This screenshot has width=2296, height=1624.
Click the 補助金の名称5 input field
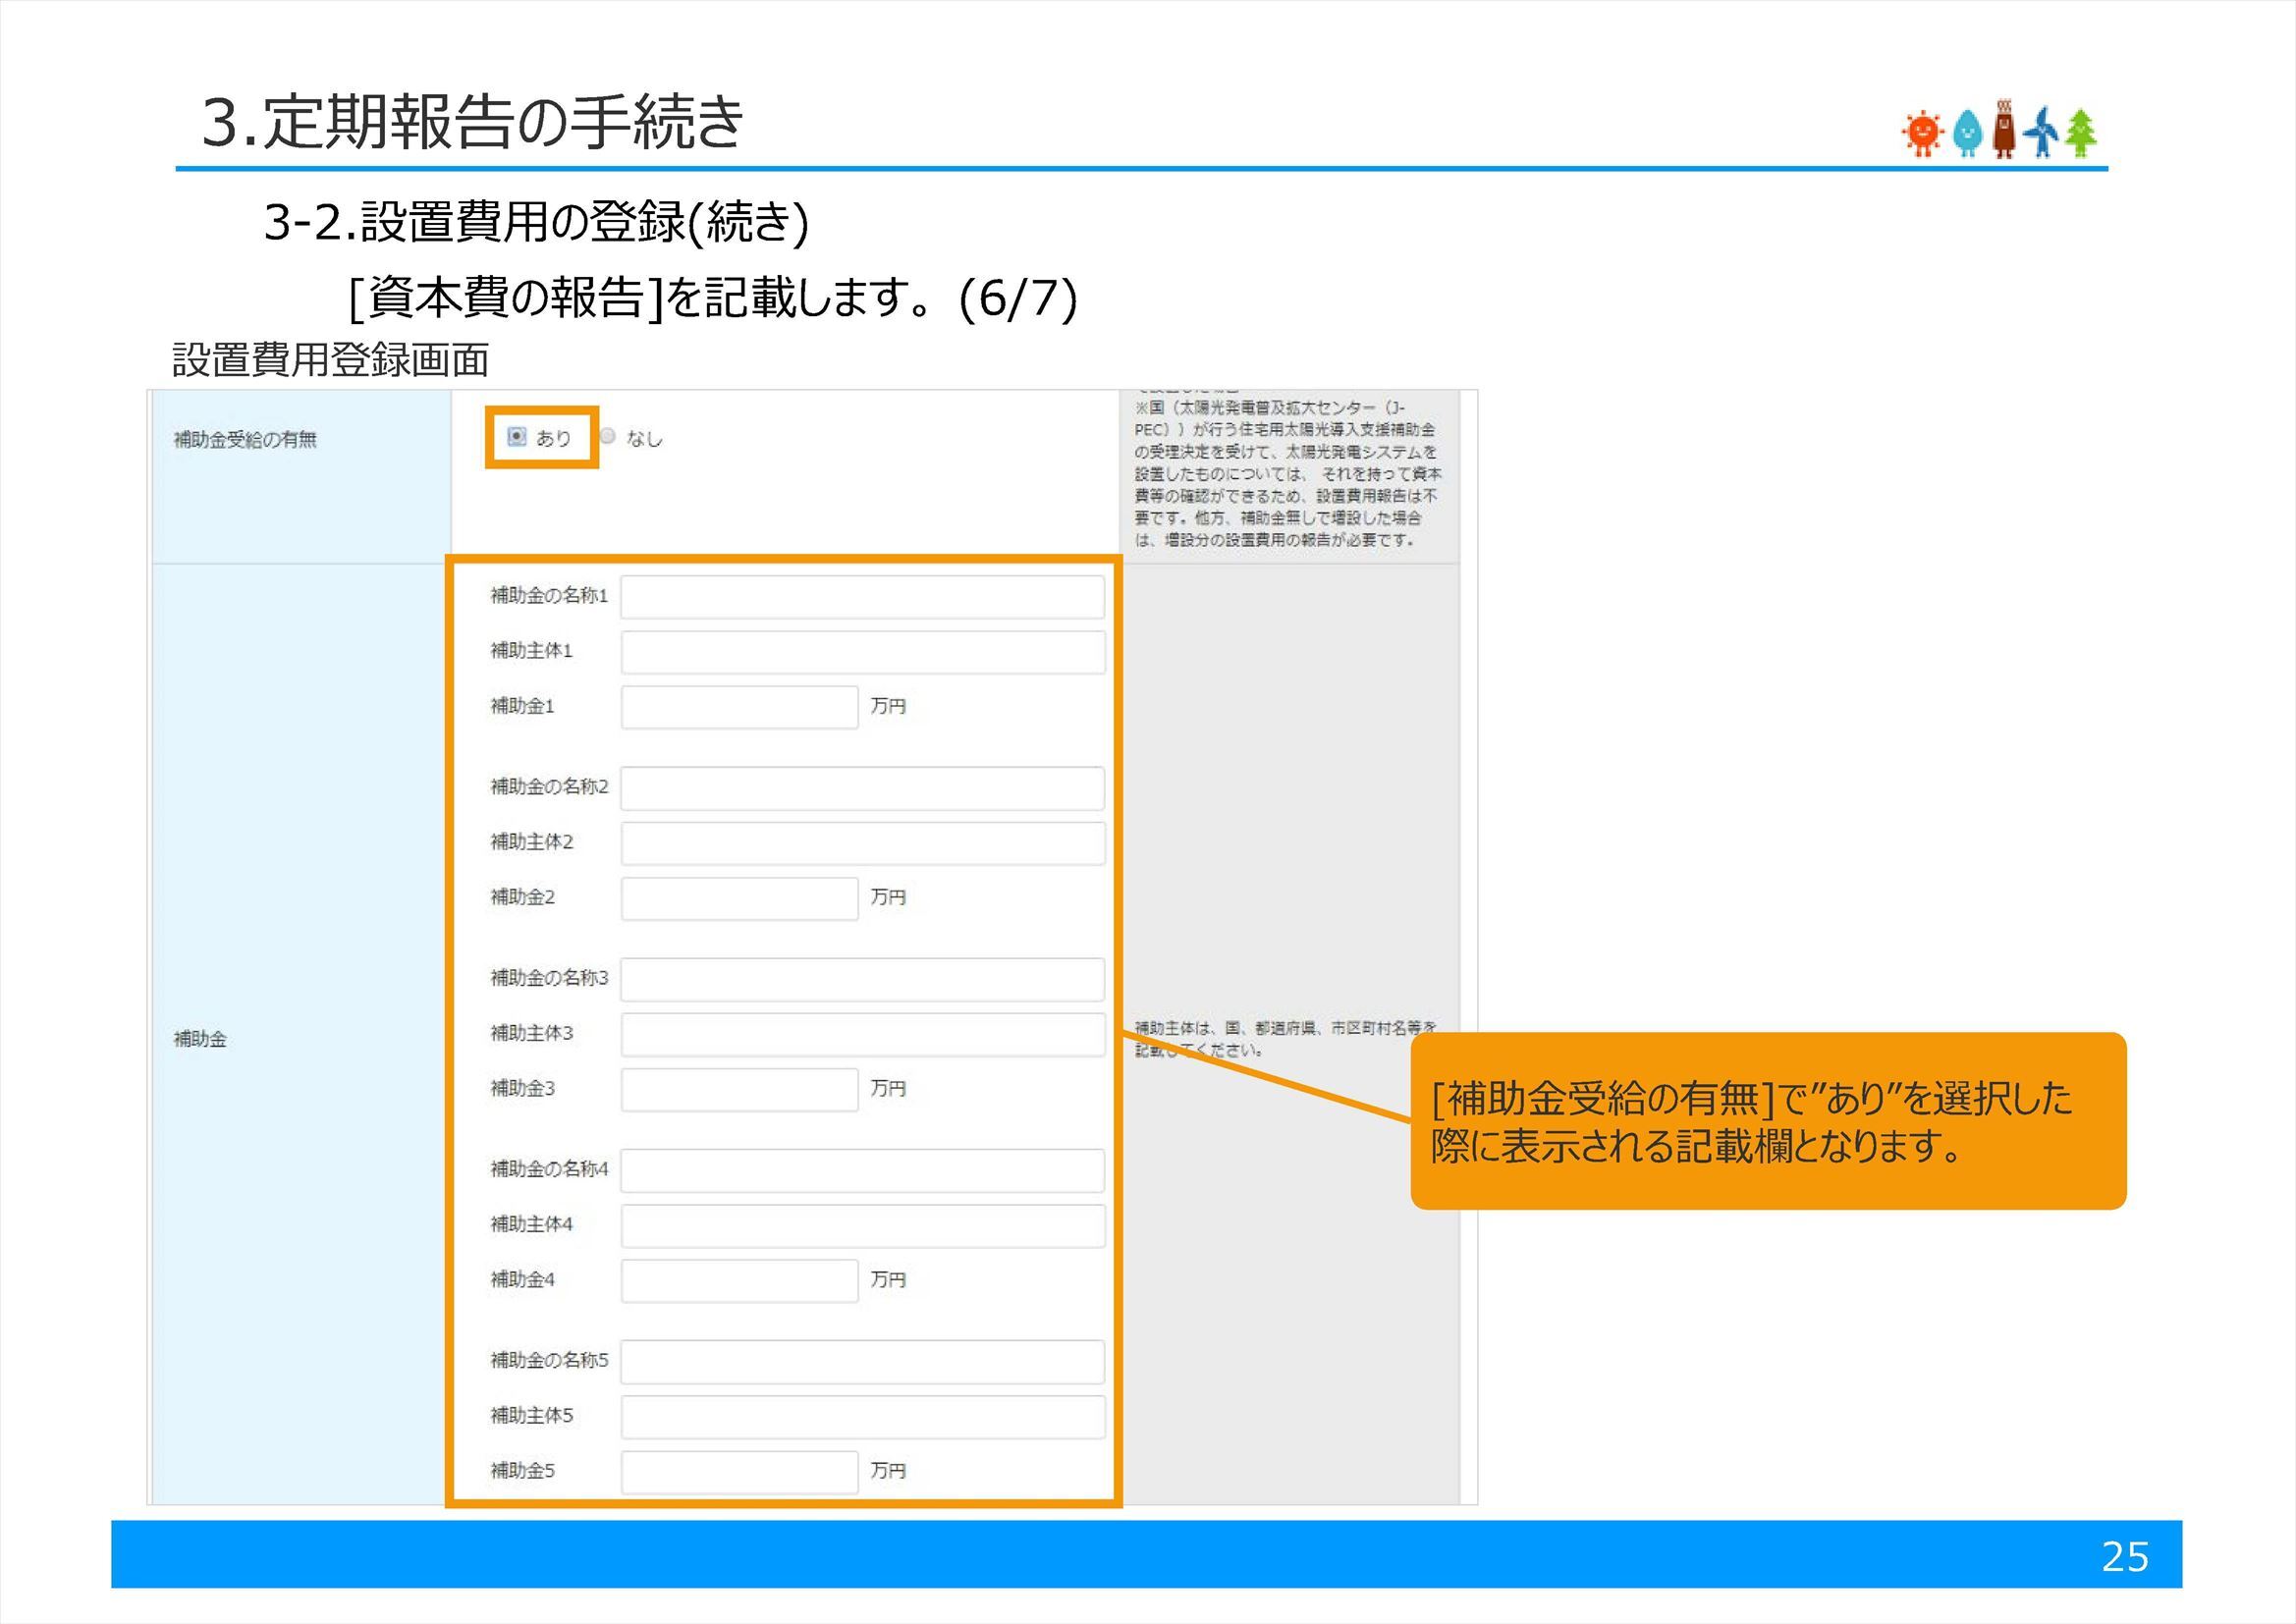point(860,1361)
